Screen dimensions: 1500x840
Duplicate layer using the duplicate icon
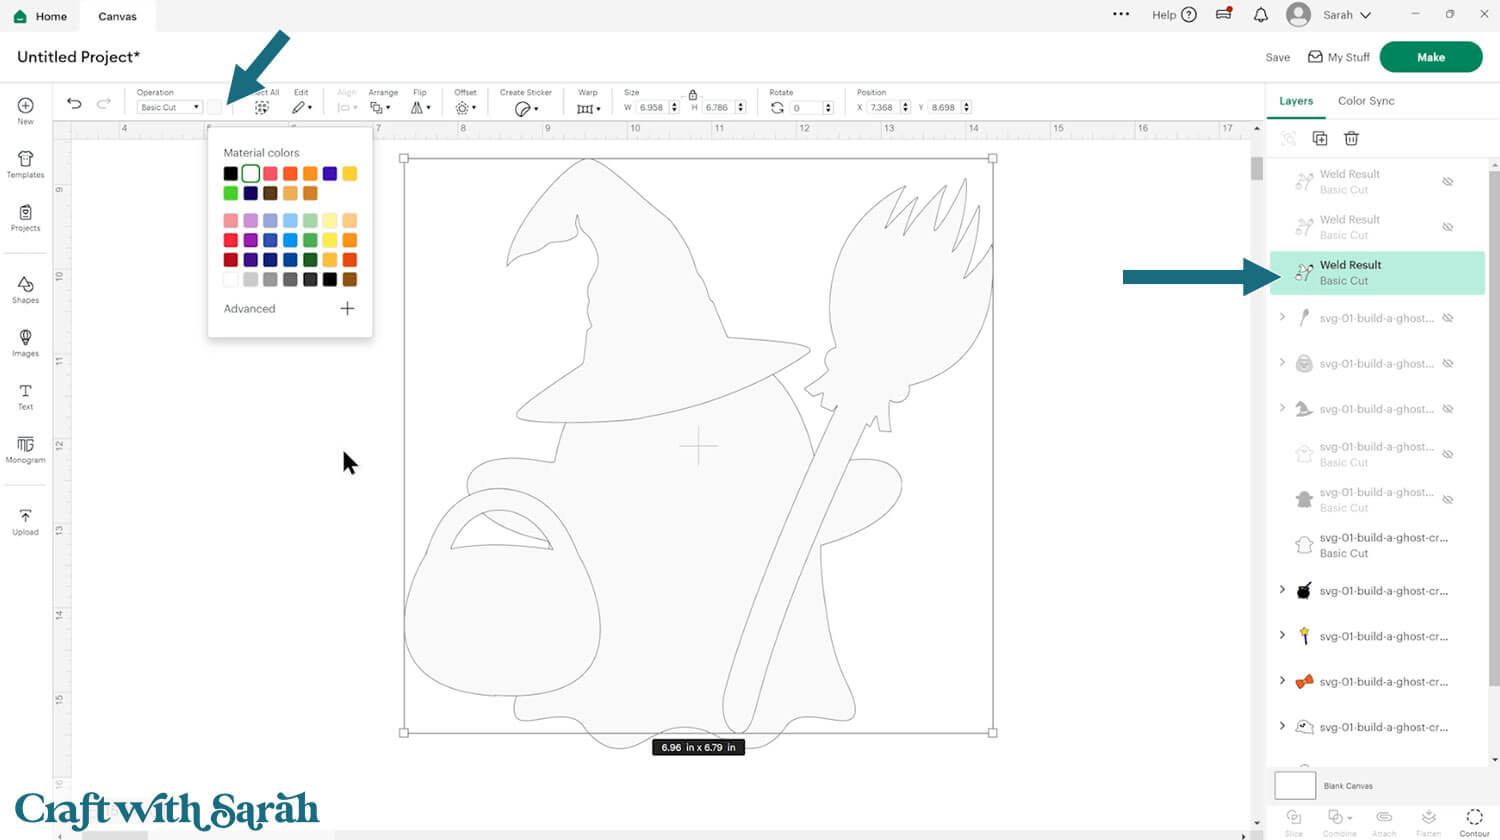(1319, 139)
